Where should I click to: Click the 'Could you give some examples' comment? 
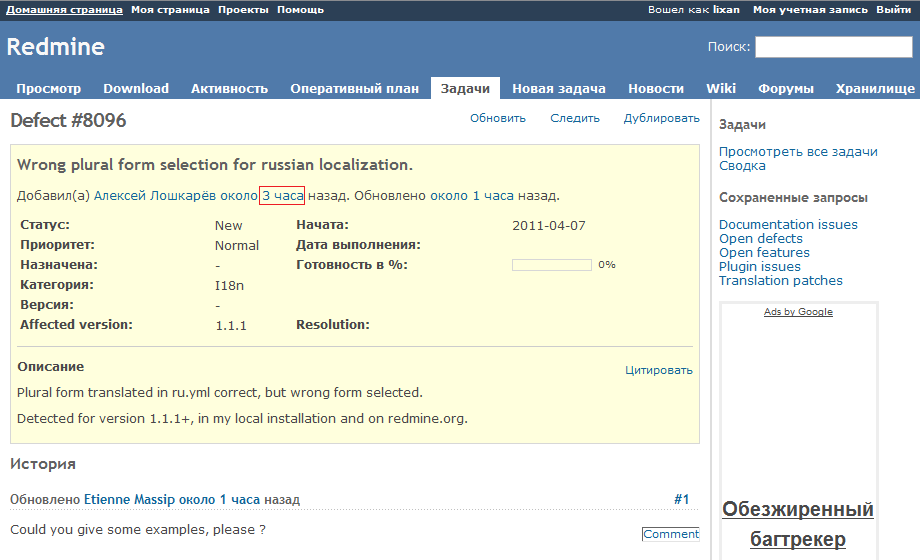pyautogui.click(x=138, y=529)
